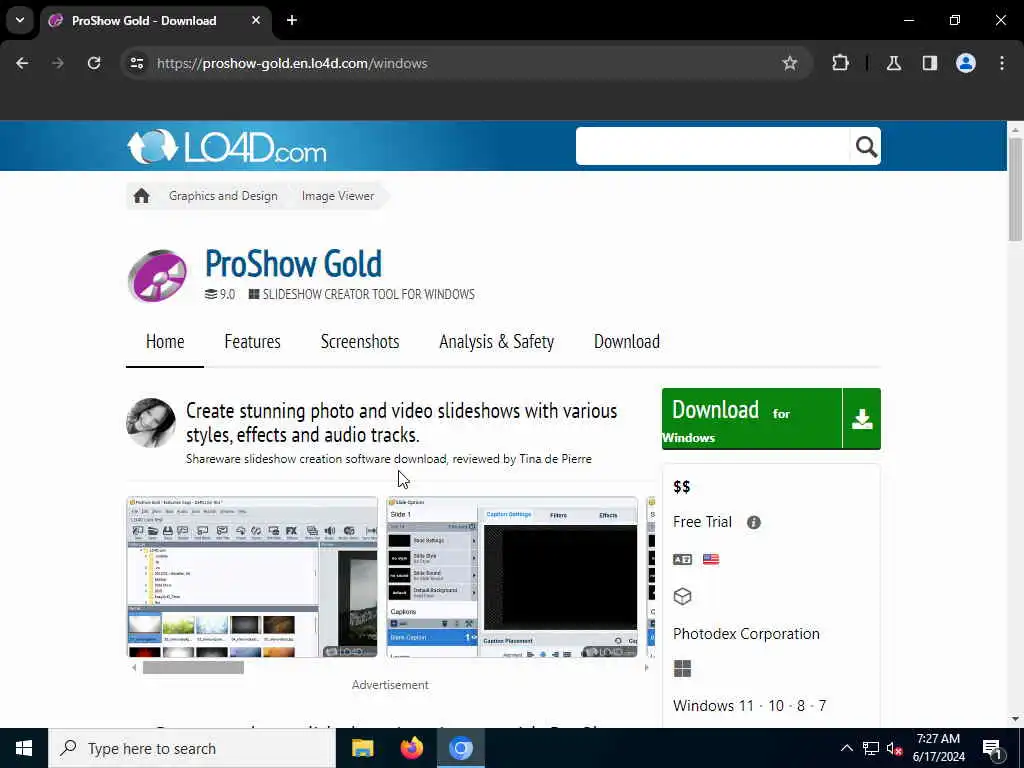This screenshot has width=1024, height=768.
Task: Open the second screenshot thumbnail with Slide Options
Action: click(511, 577)
